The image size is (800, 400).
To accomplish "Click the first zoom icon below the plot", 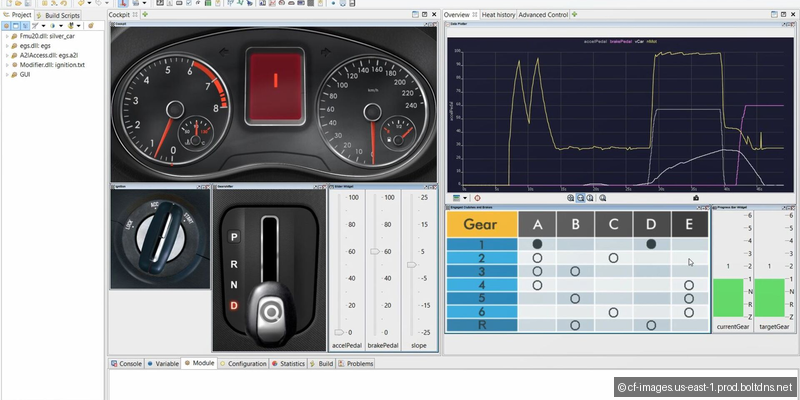I will [x=569, y=198].
